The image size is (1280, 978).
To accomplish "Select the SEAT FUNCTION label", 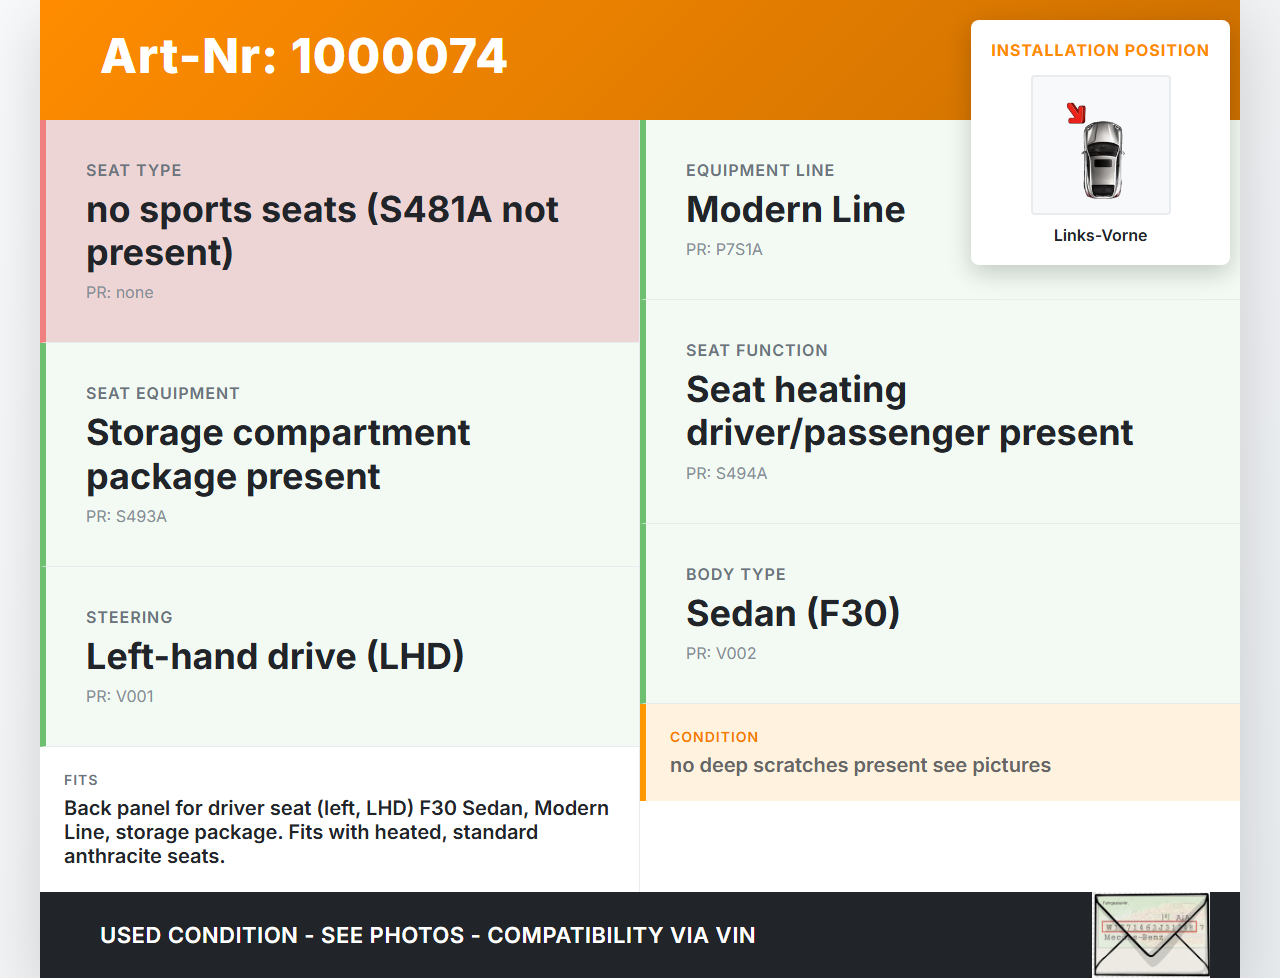I will [x=757, y=350].
